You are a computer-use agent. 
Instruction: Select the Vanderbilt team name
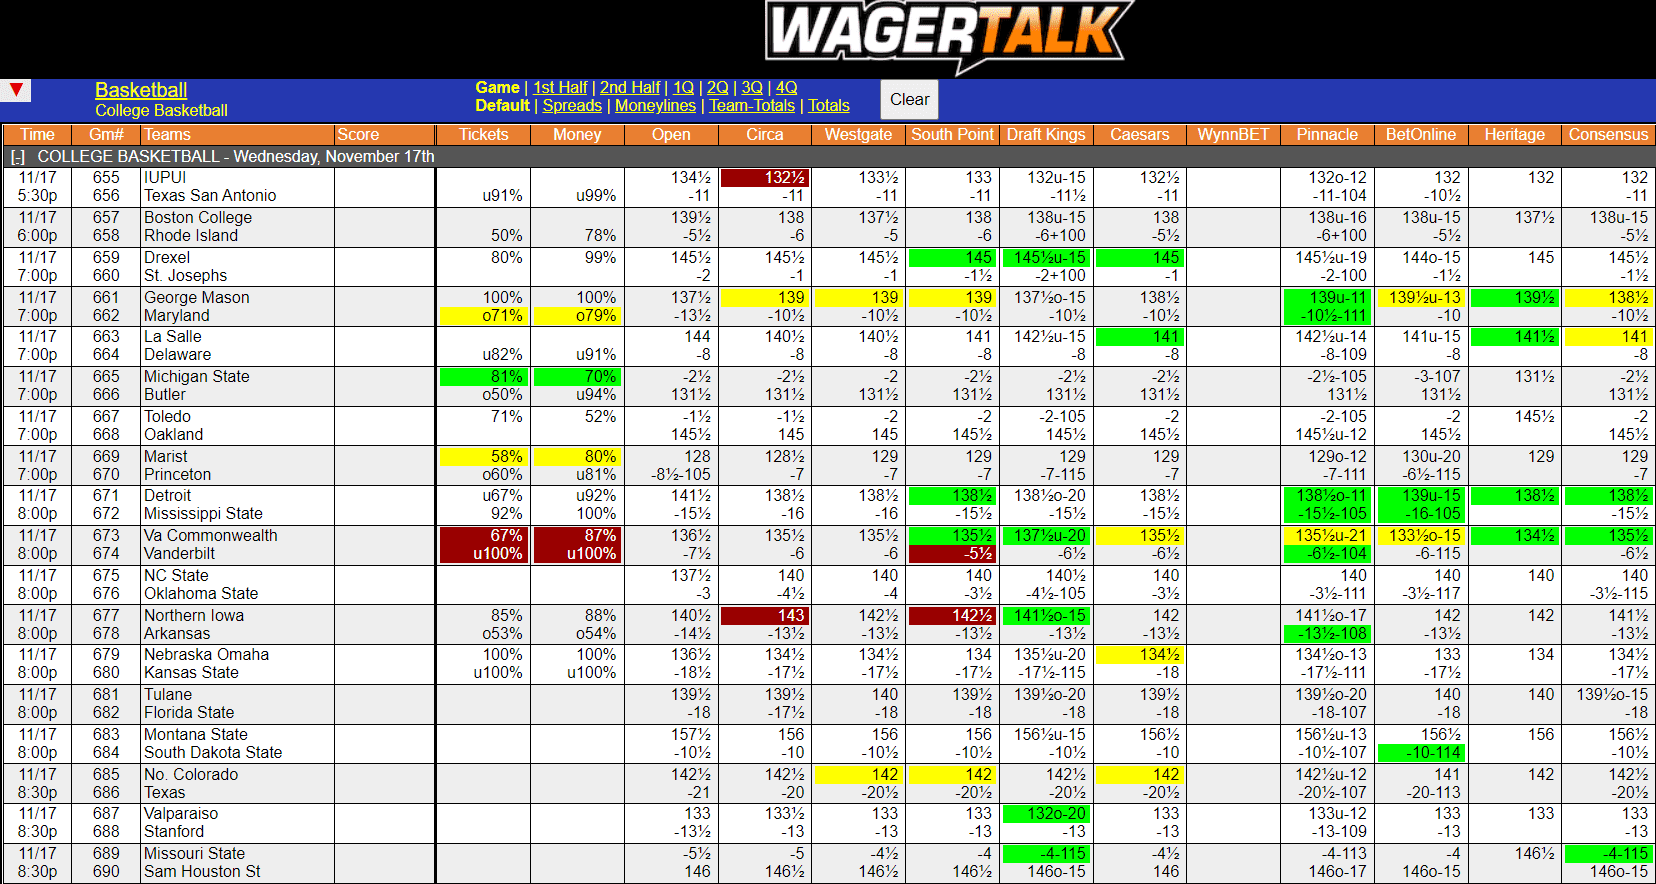coord(180,554)
